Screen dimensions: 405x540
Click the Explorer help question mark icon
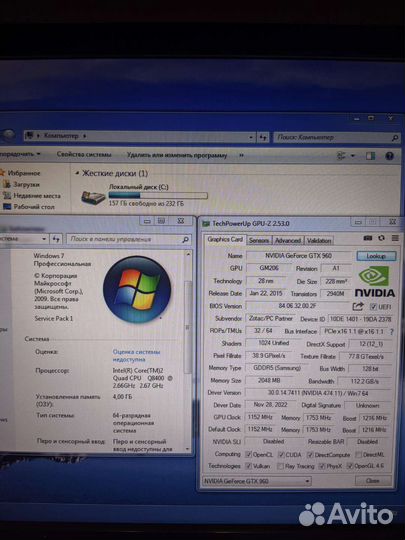(x=390, y=156)
